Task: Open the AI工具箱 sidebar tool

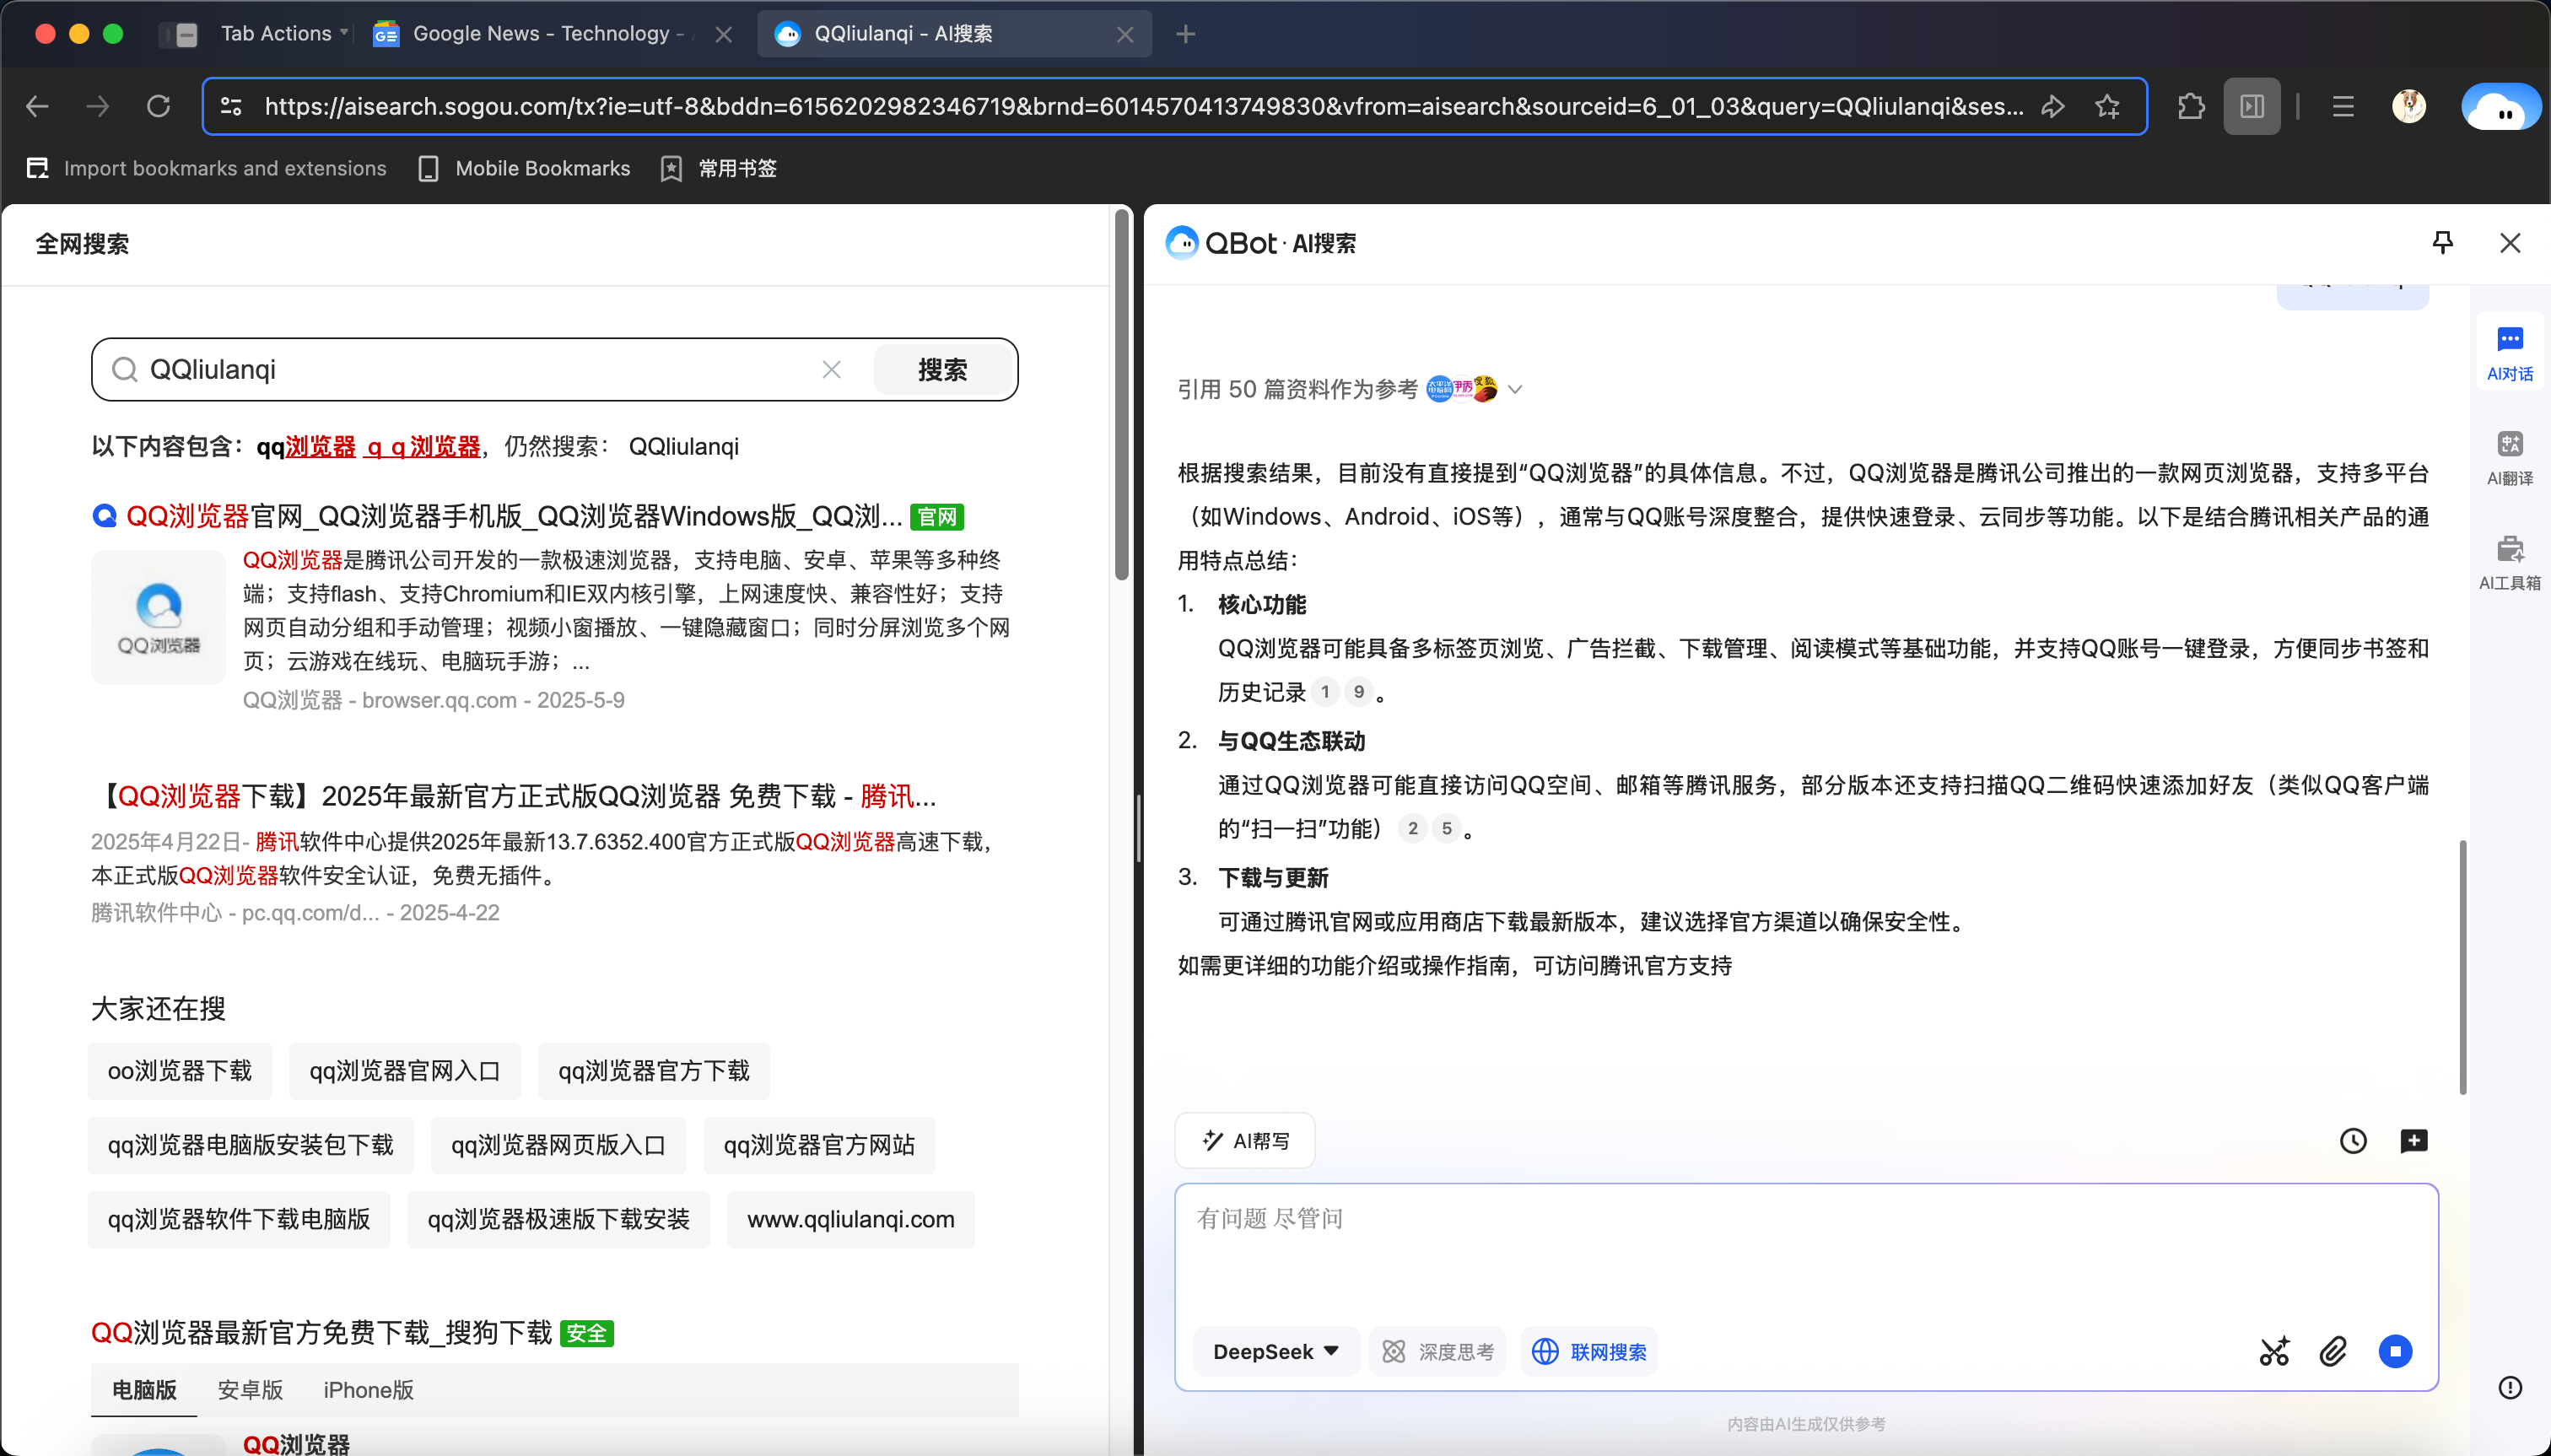Action: pos(2510,563)
